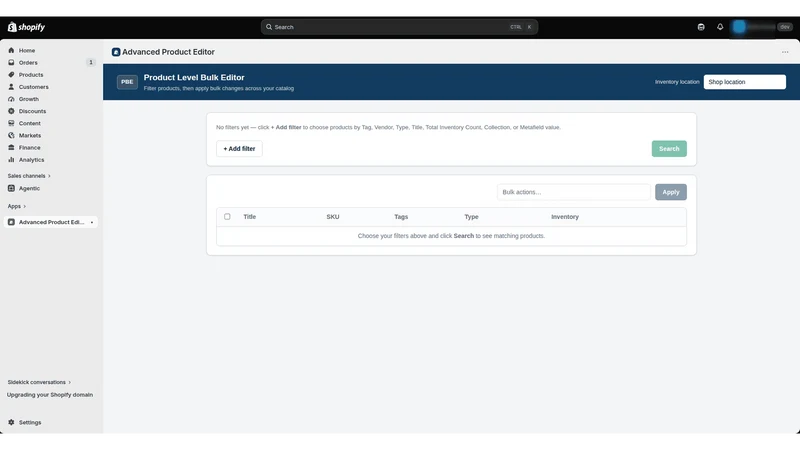Click the pin dot beside Advanced Product Editor

92,222
